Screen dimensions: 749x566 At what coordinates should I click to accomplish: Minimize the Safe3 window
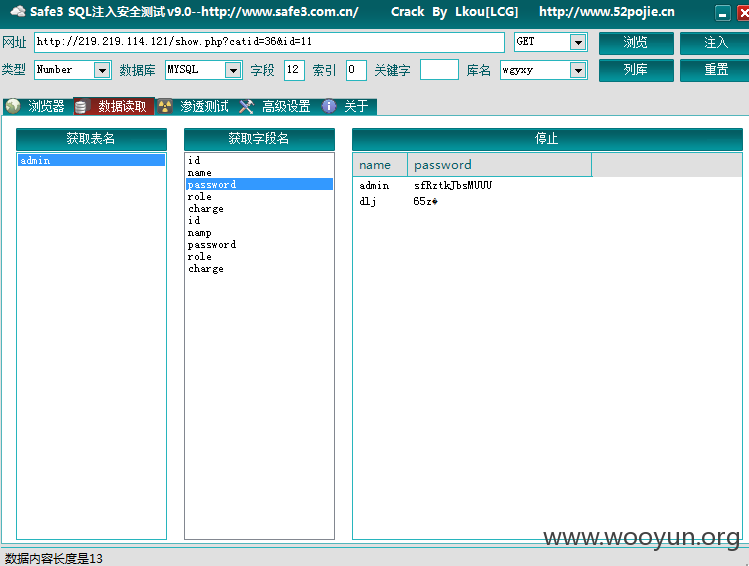[723, 13]
